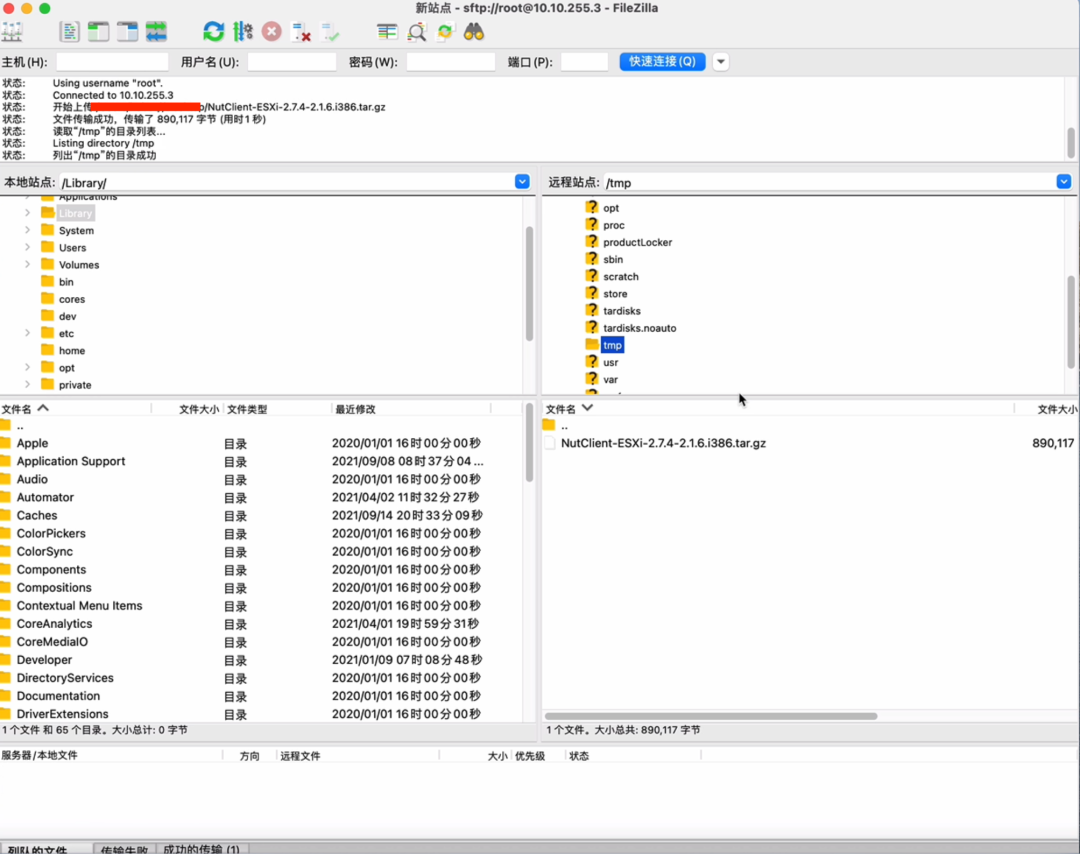This screenshot has height=854, width=1080.
Task: Toggle synchronized browsing icon
Action: pyautogui.click(x=445, y=32)
